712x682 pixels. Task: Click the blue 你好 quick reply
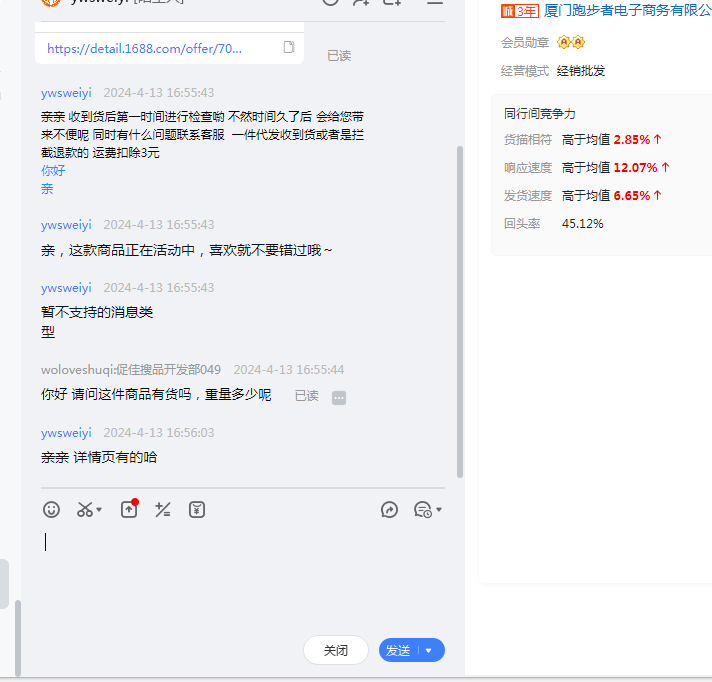53,171
